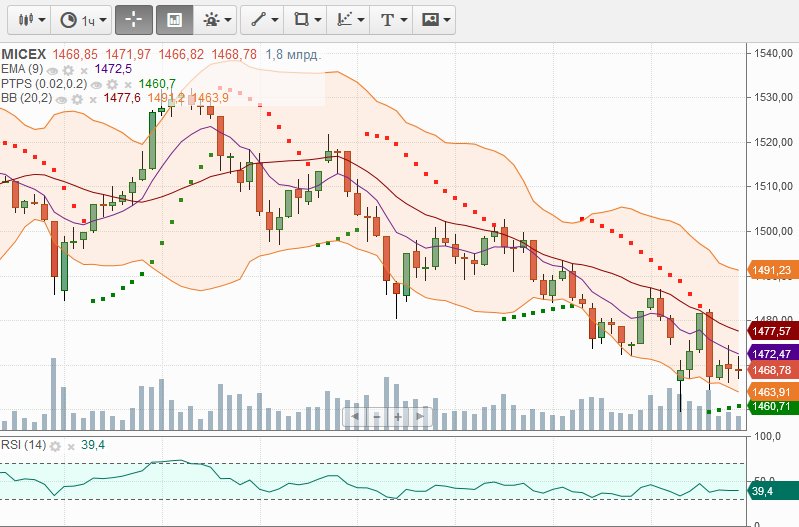Toggle visibility of PTPS indicator
The image size is (799, 527).
tap(98, 84)
